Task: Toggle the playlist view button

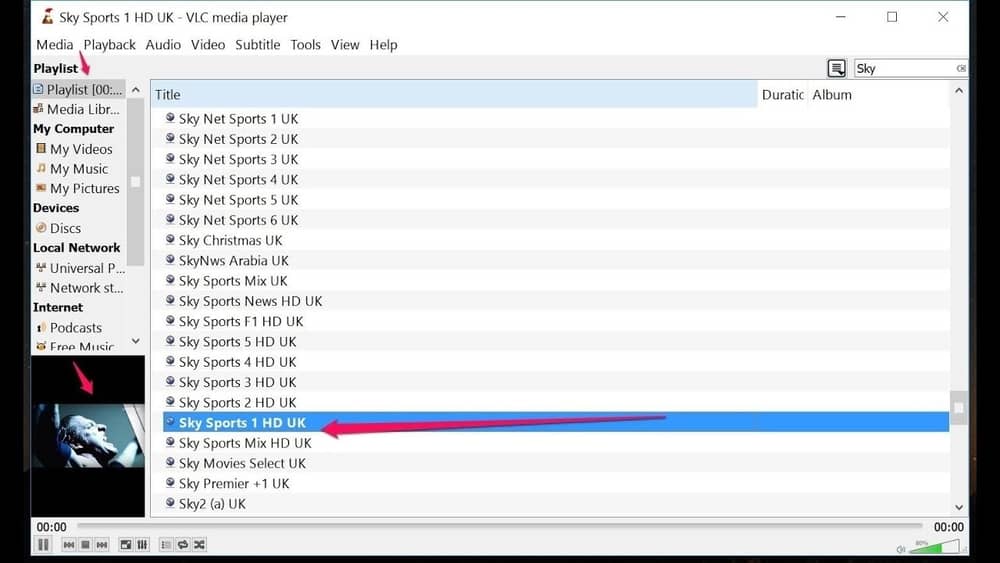Action: point(166,545)
